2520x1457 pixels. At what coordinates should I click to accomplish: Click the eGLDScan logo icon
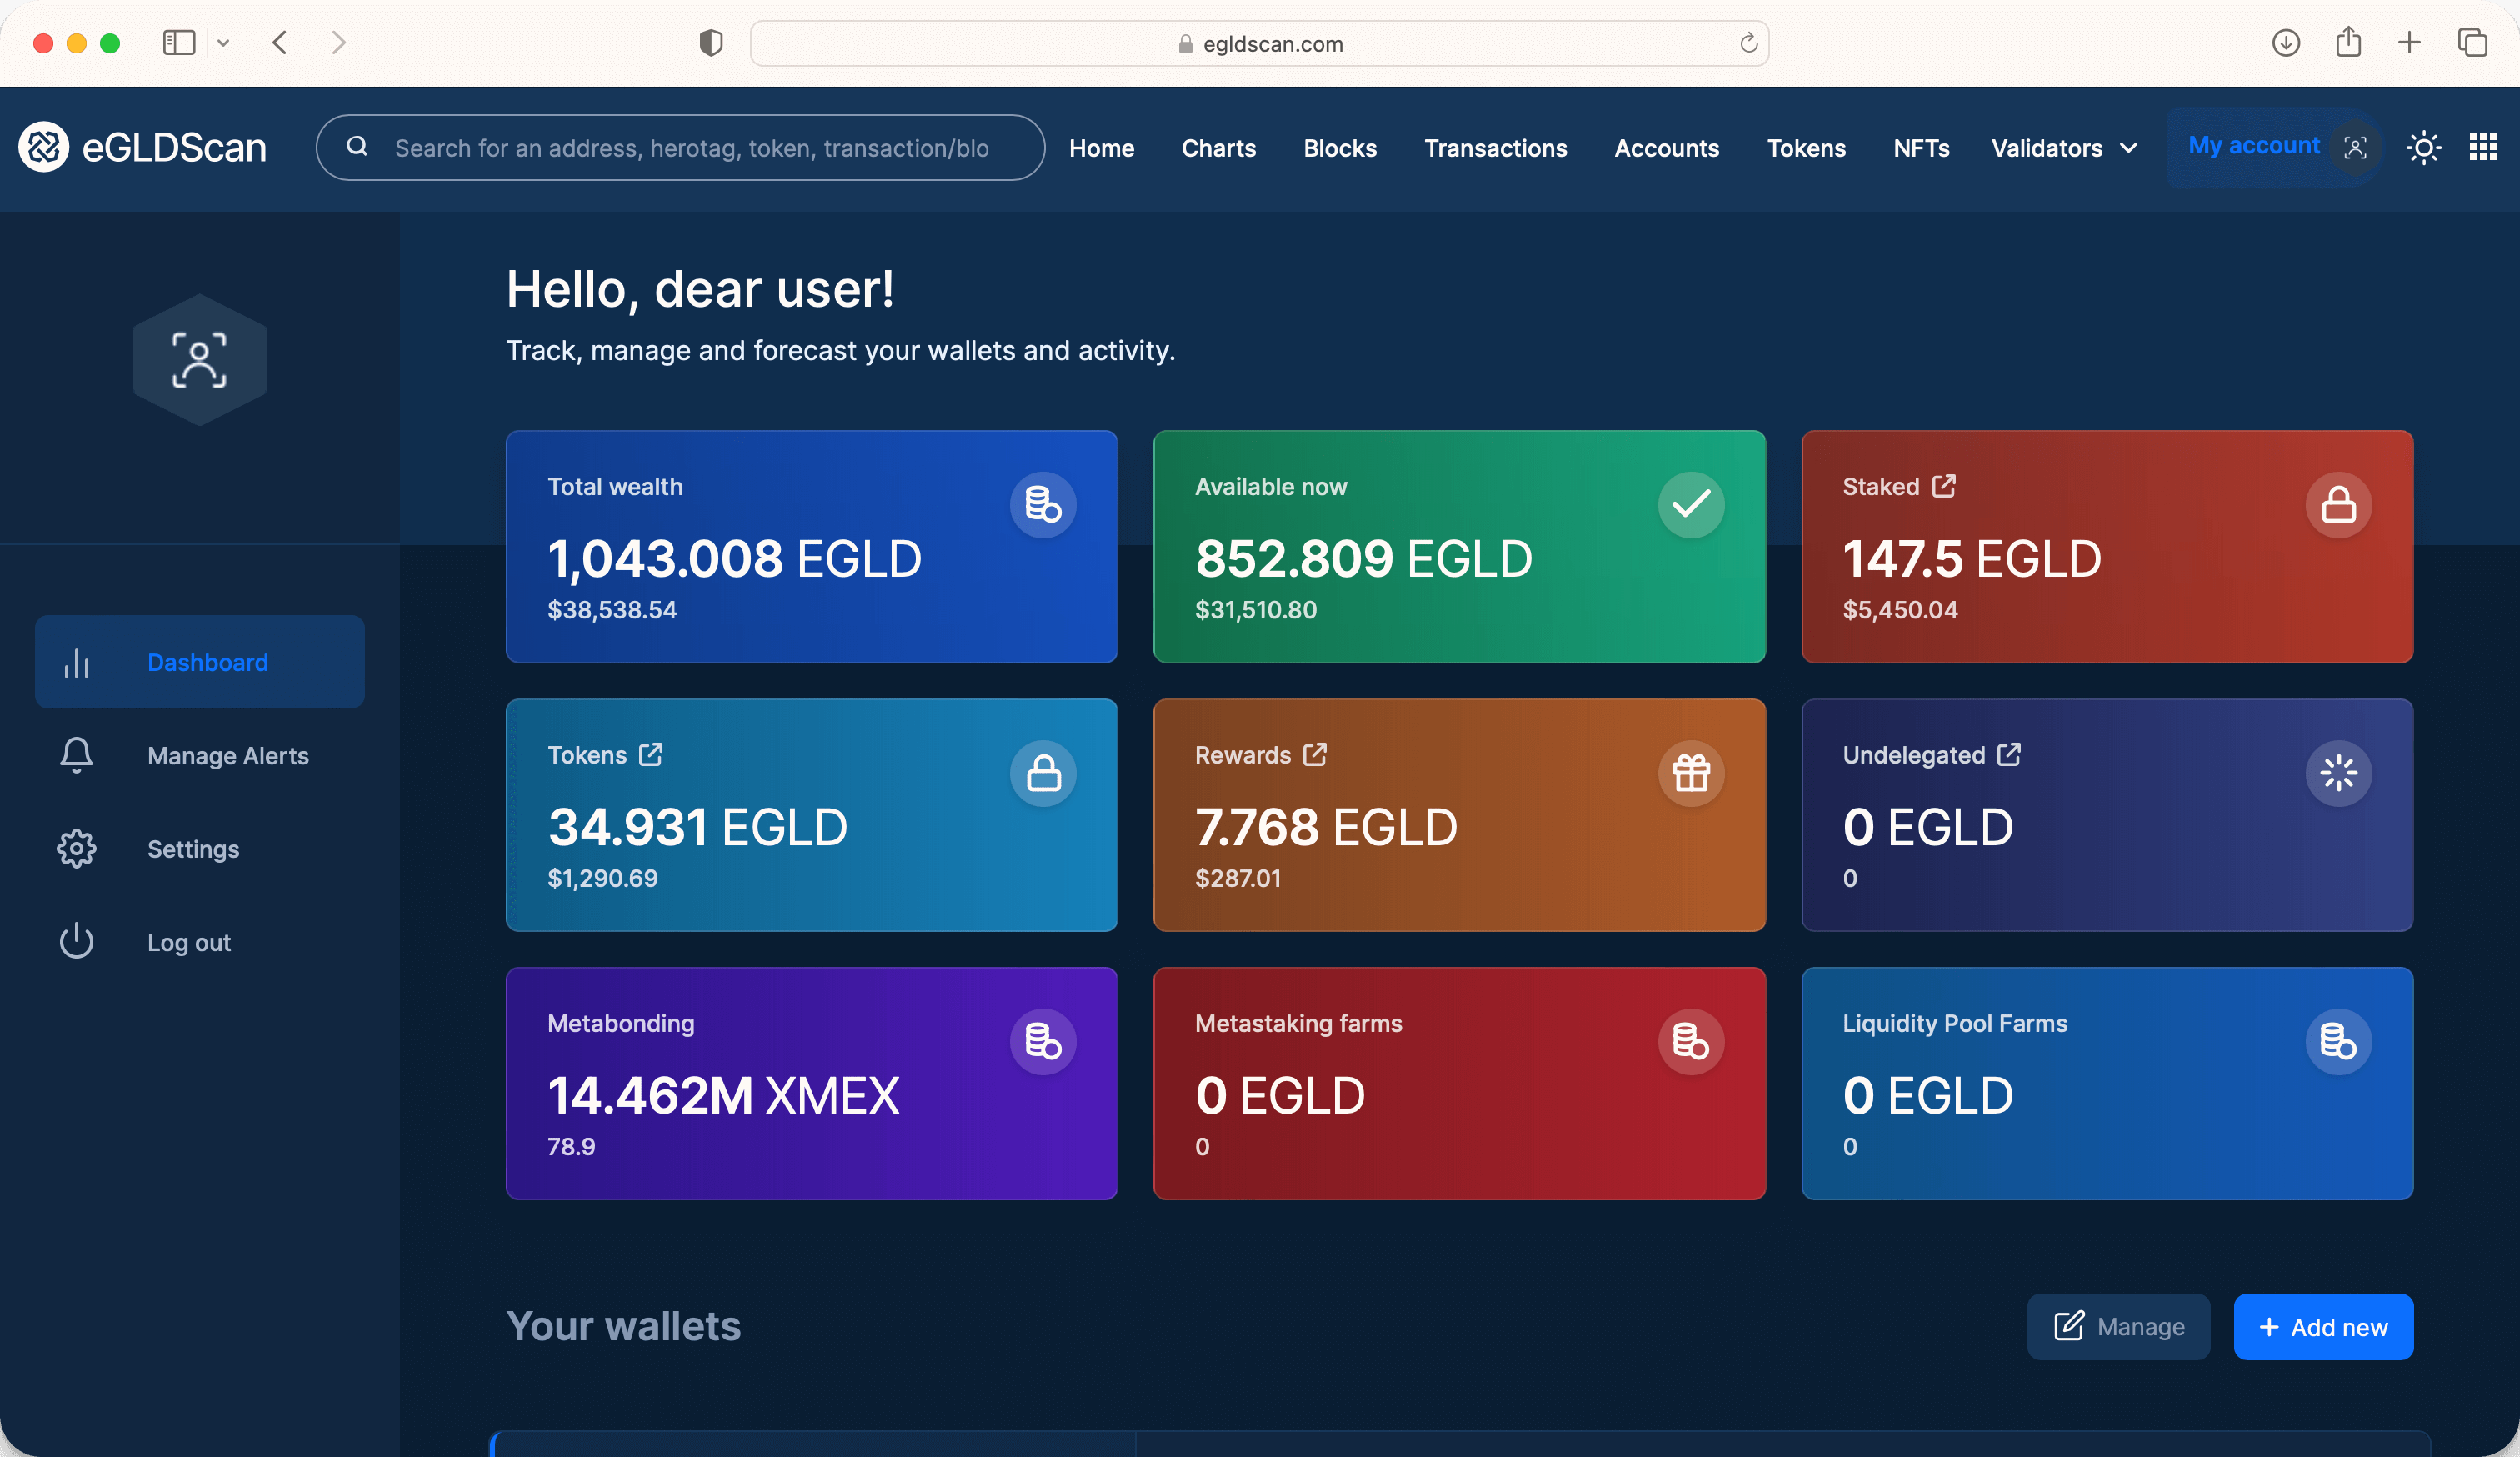point(44,147)
